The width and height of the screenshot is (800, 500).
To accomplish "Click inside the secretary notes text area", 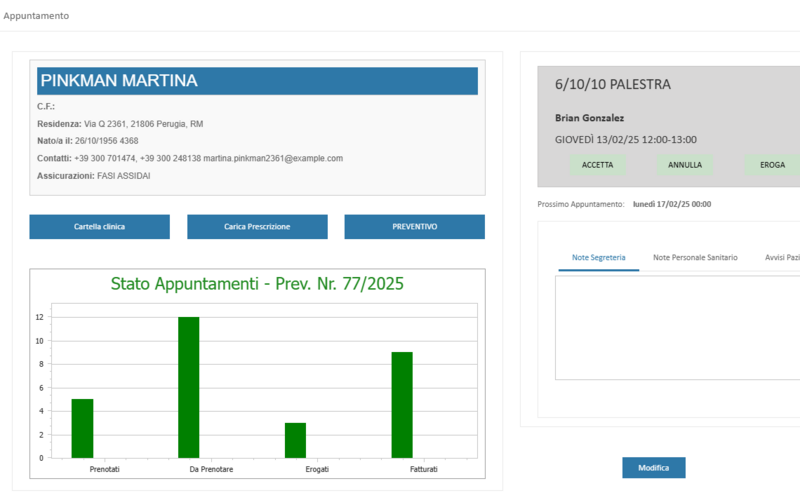I will 677,327.
